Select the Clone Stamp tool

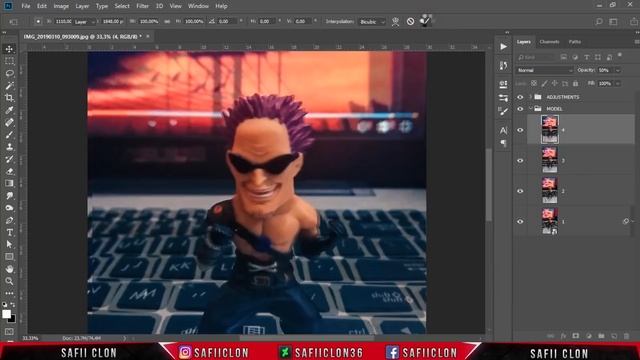(x=9, y=147)
